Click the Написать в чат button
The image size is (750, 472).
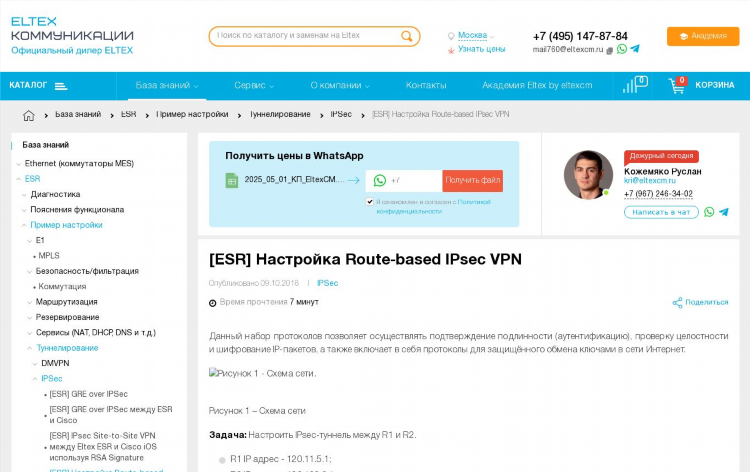pyautogui.click(x=661, y=212)
